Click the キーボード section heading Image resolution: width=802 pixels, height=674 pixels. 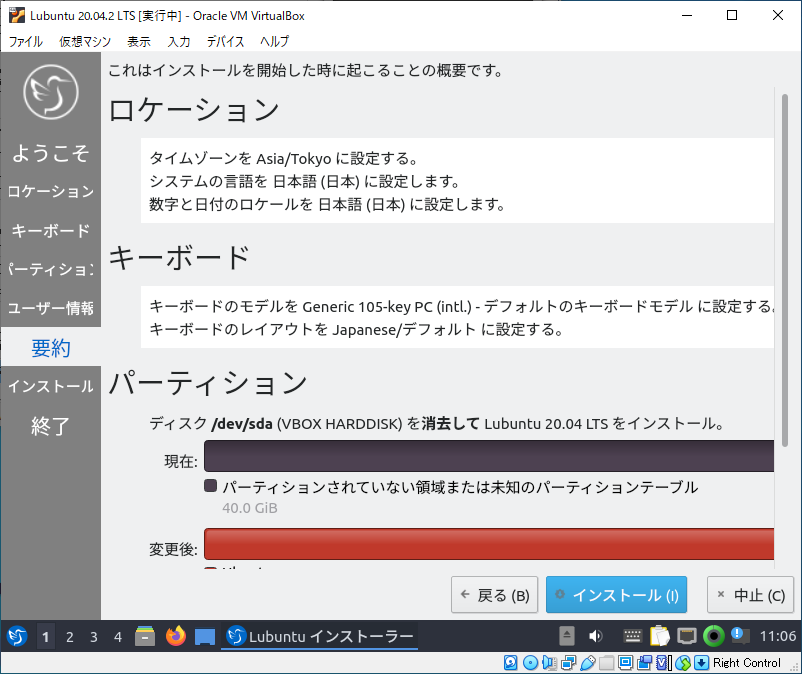(180, 257)
